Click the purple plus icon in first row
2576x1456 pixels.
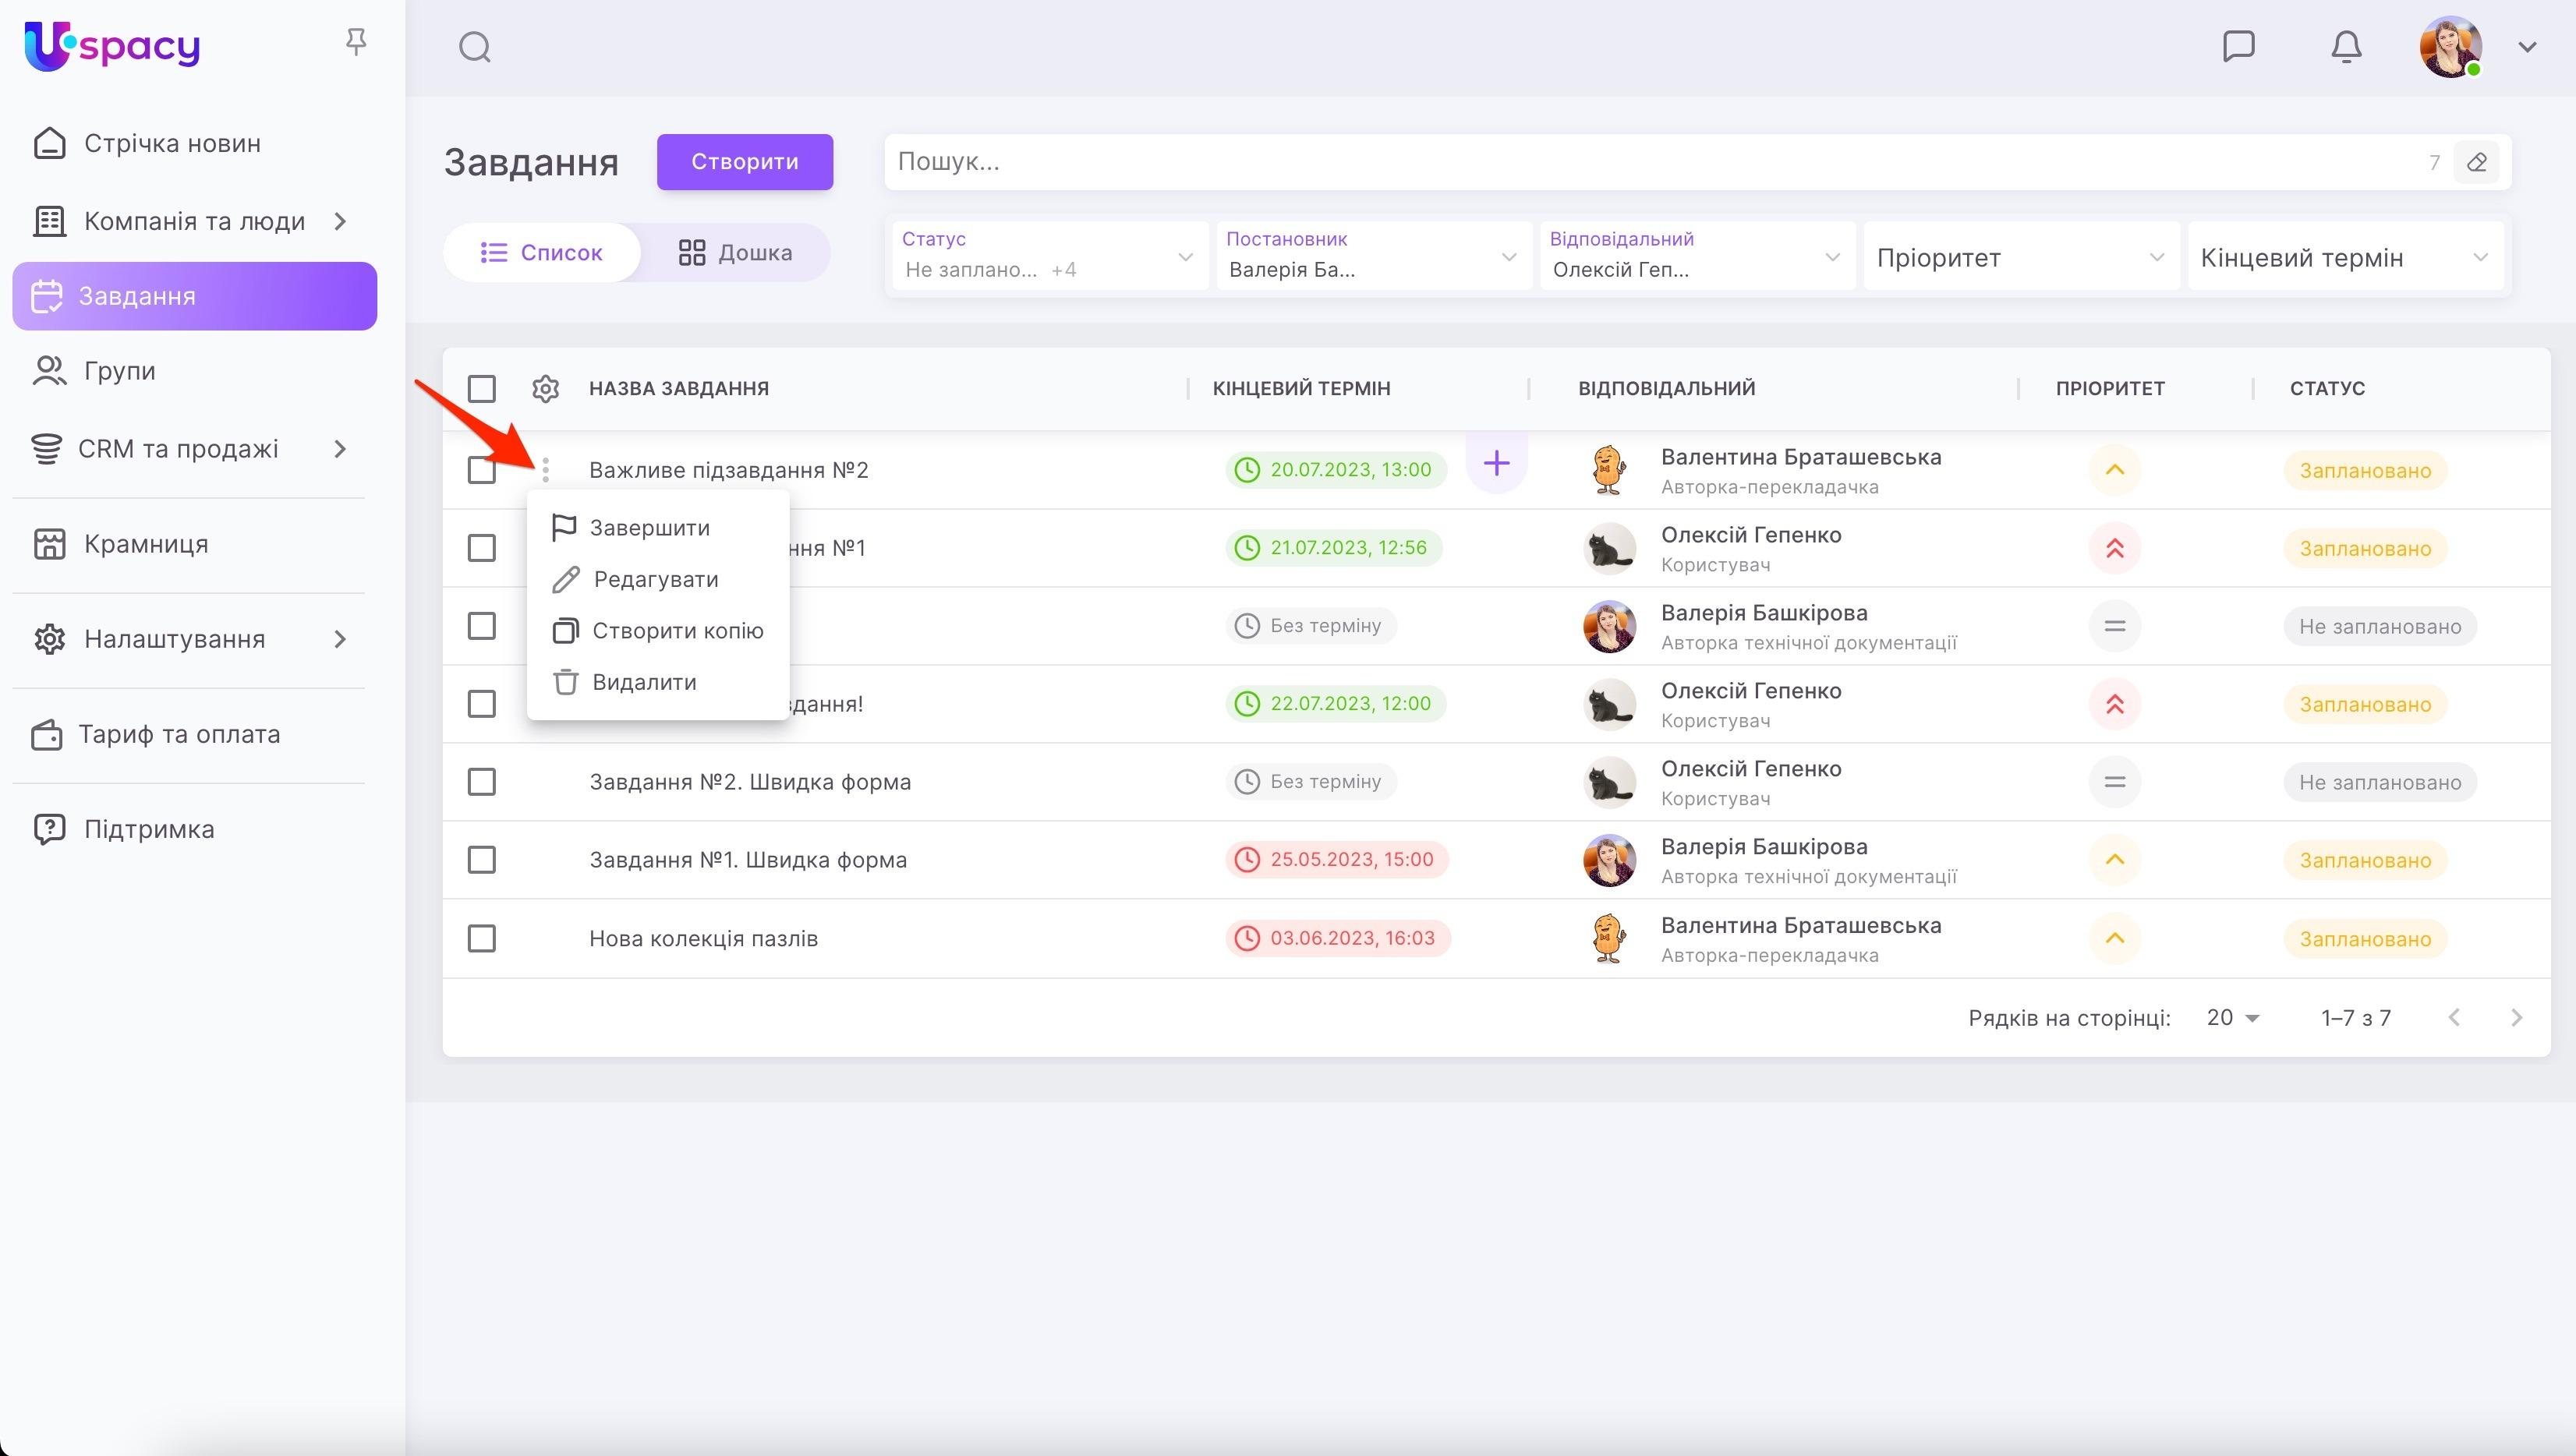[x=1496, y=463]
